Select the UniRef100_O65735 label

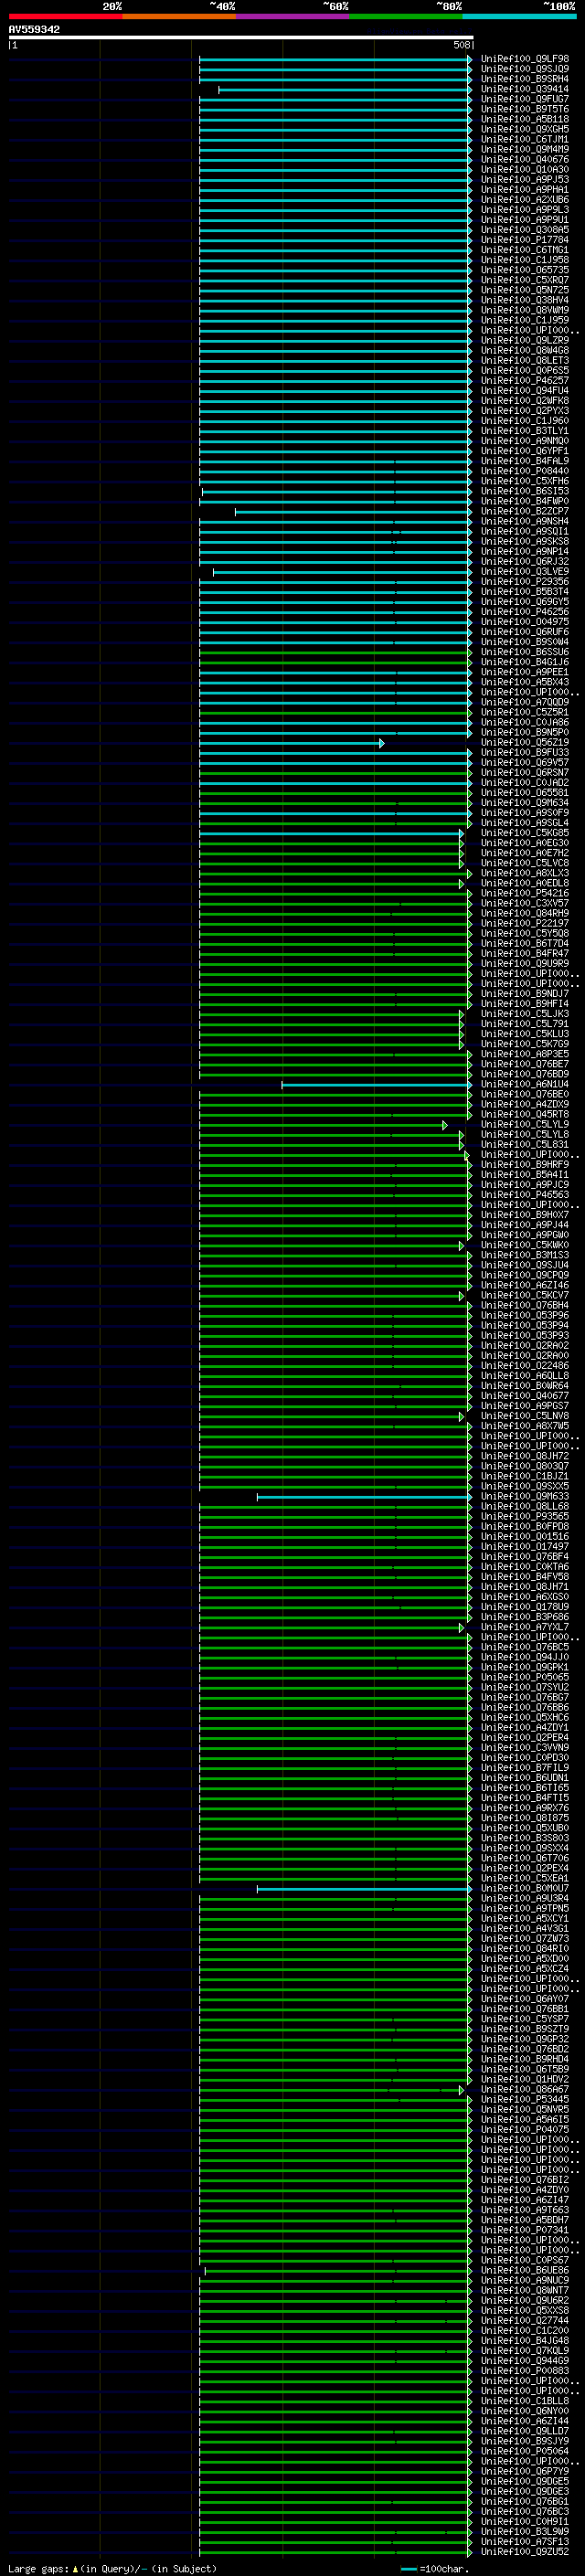[x=525, y=270]
